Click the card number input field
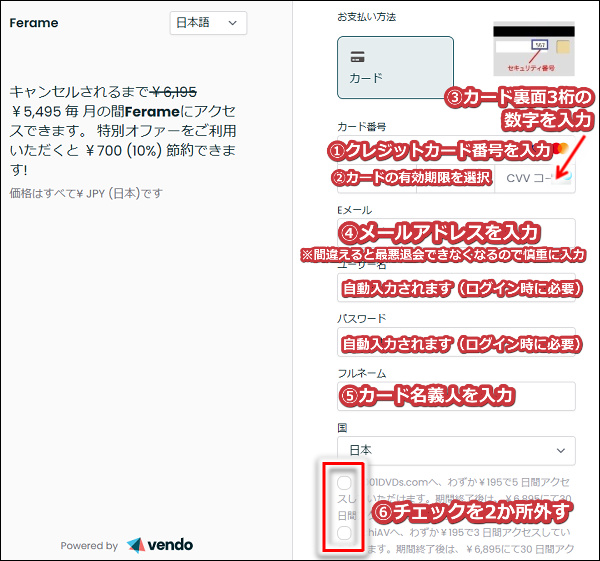This screenshot has height=561, width=600. [x=456, y=150]
